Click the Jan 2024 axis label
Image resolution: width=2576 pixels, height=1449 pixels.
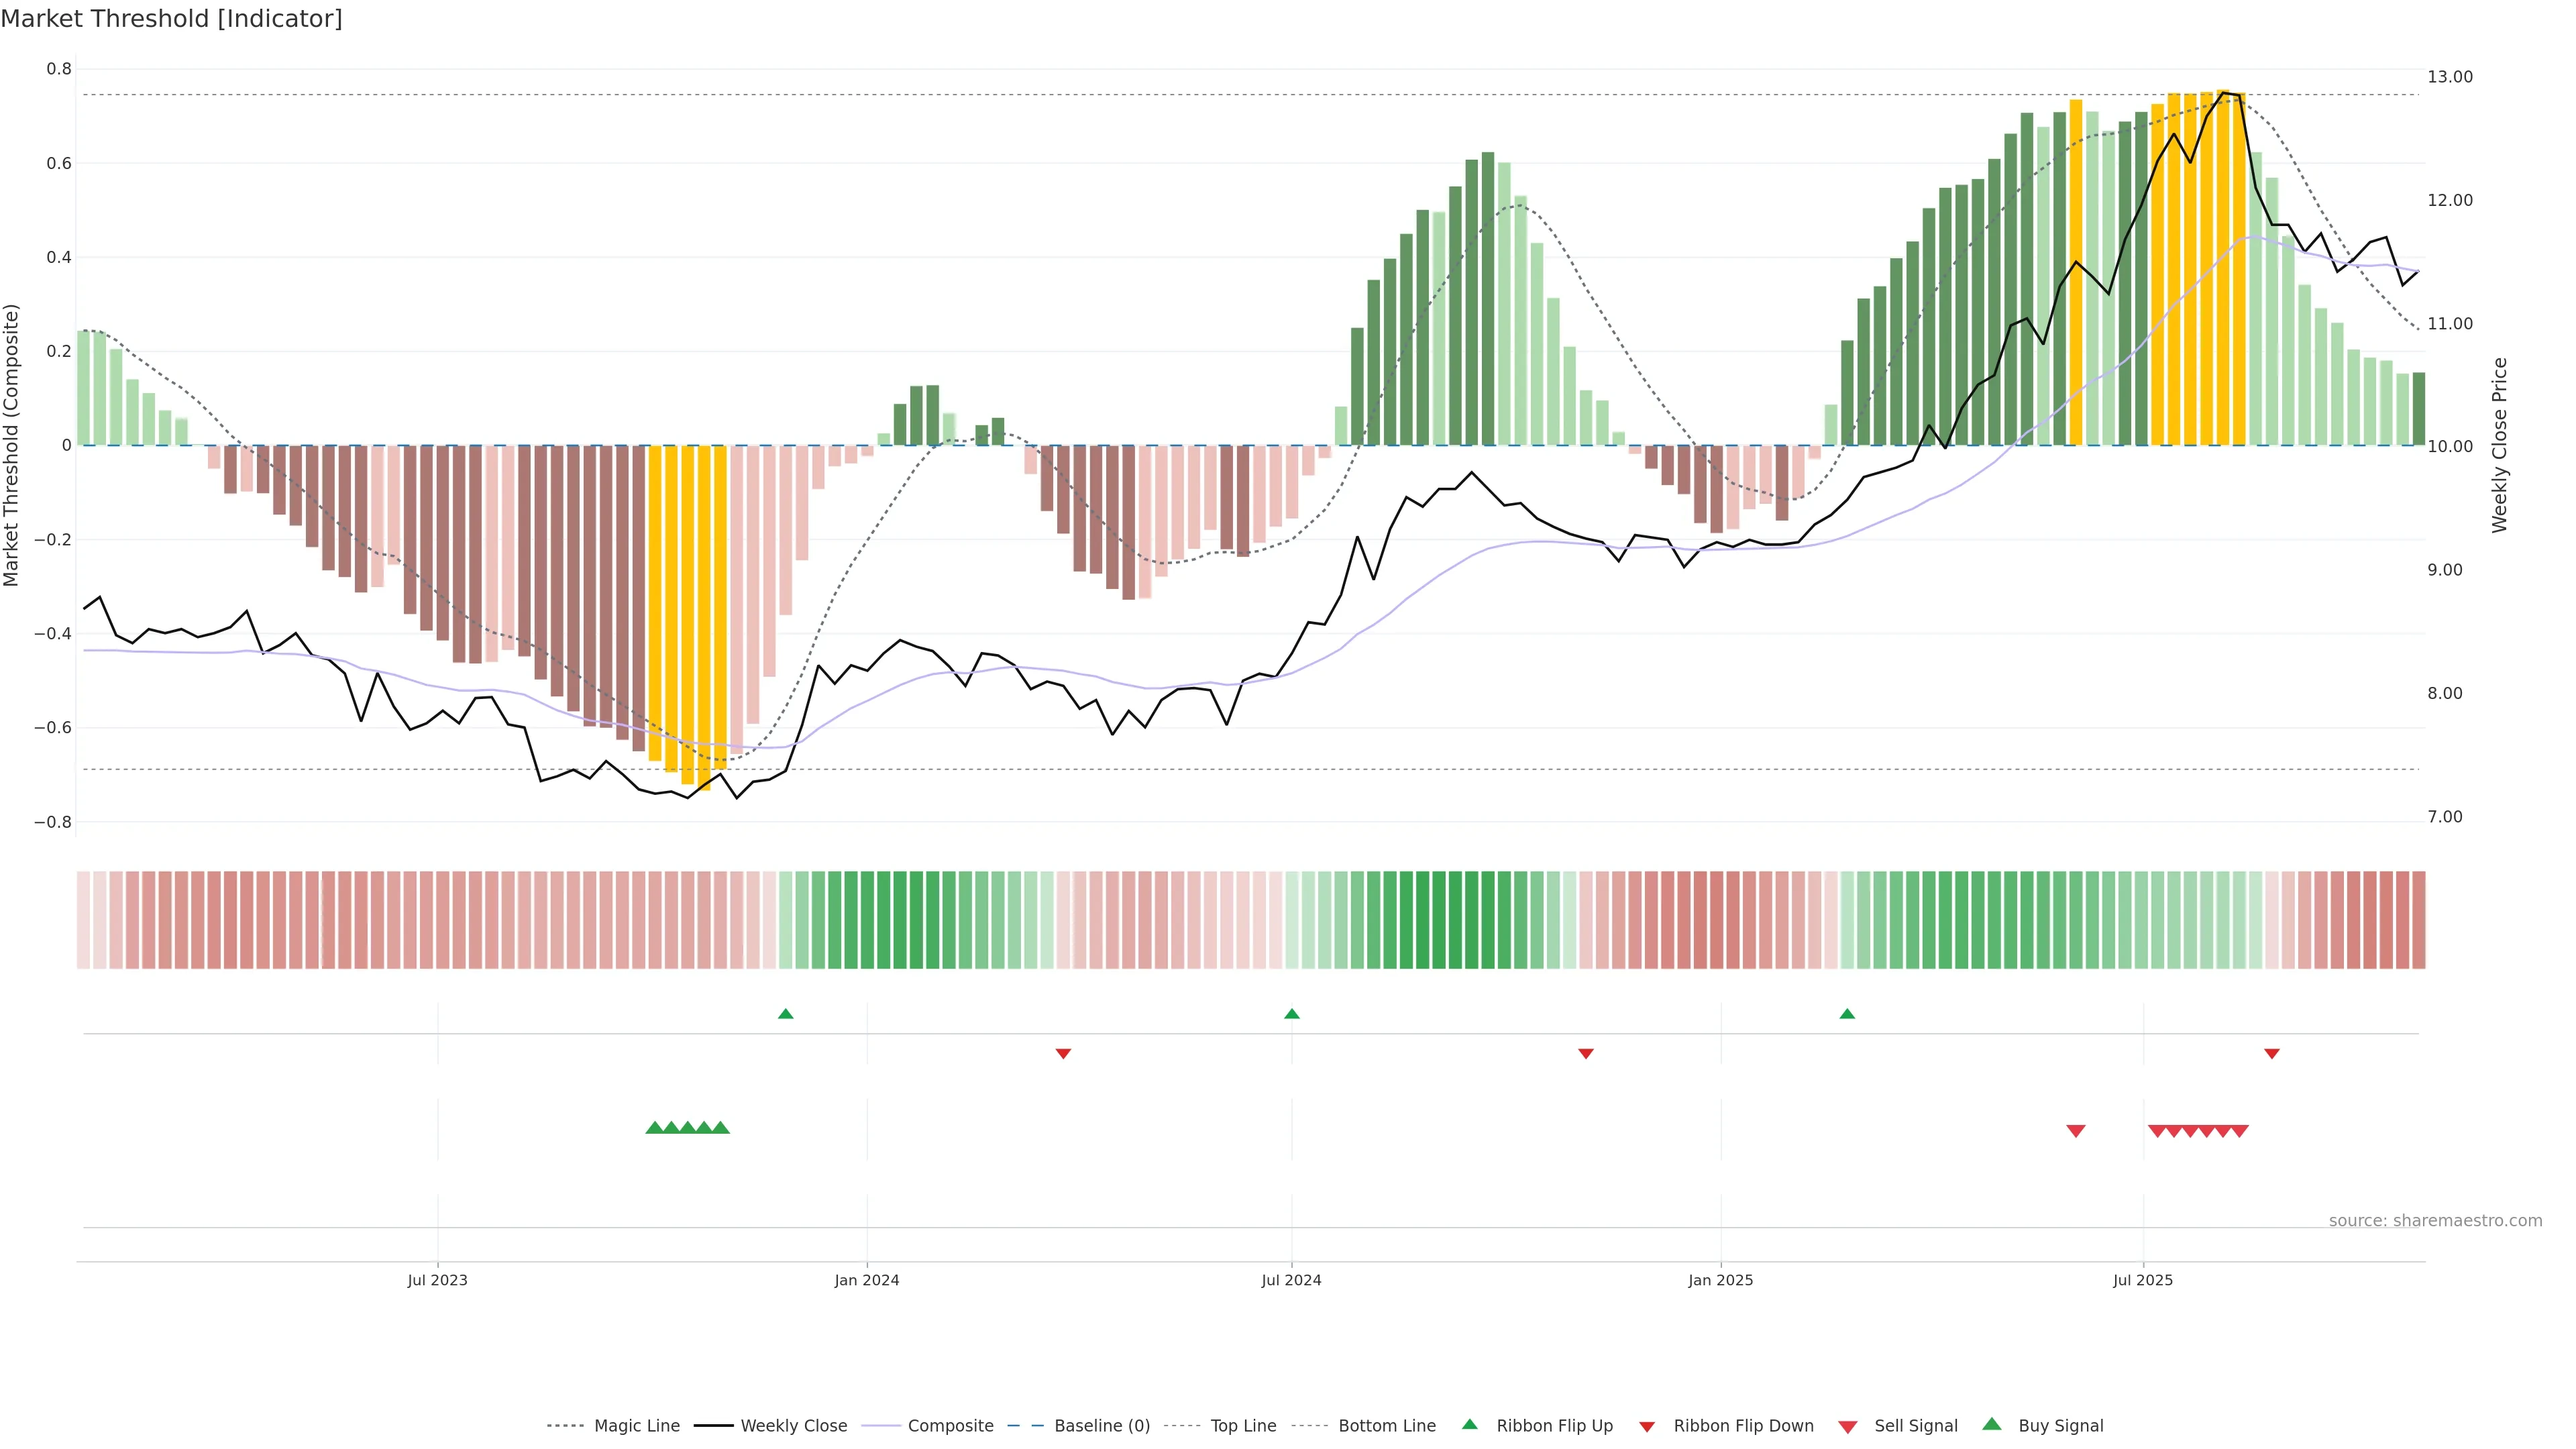(x=867, y=1280)
